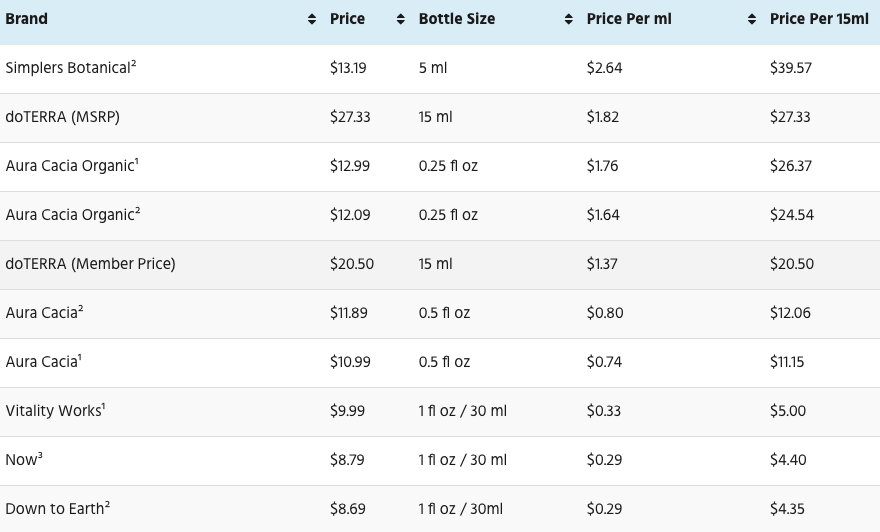Image resolution: width=880 pixels, height=532 pixels.
Task: Select the Simplers Botanical row
Action: (x=440, y=69)
